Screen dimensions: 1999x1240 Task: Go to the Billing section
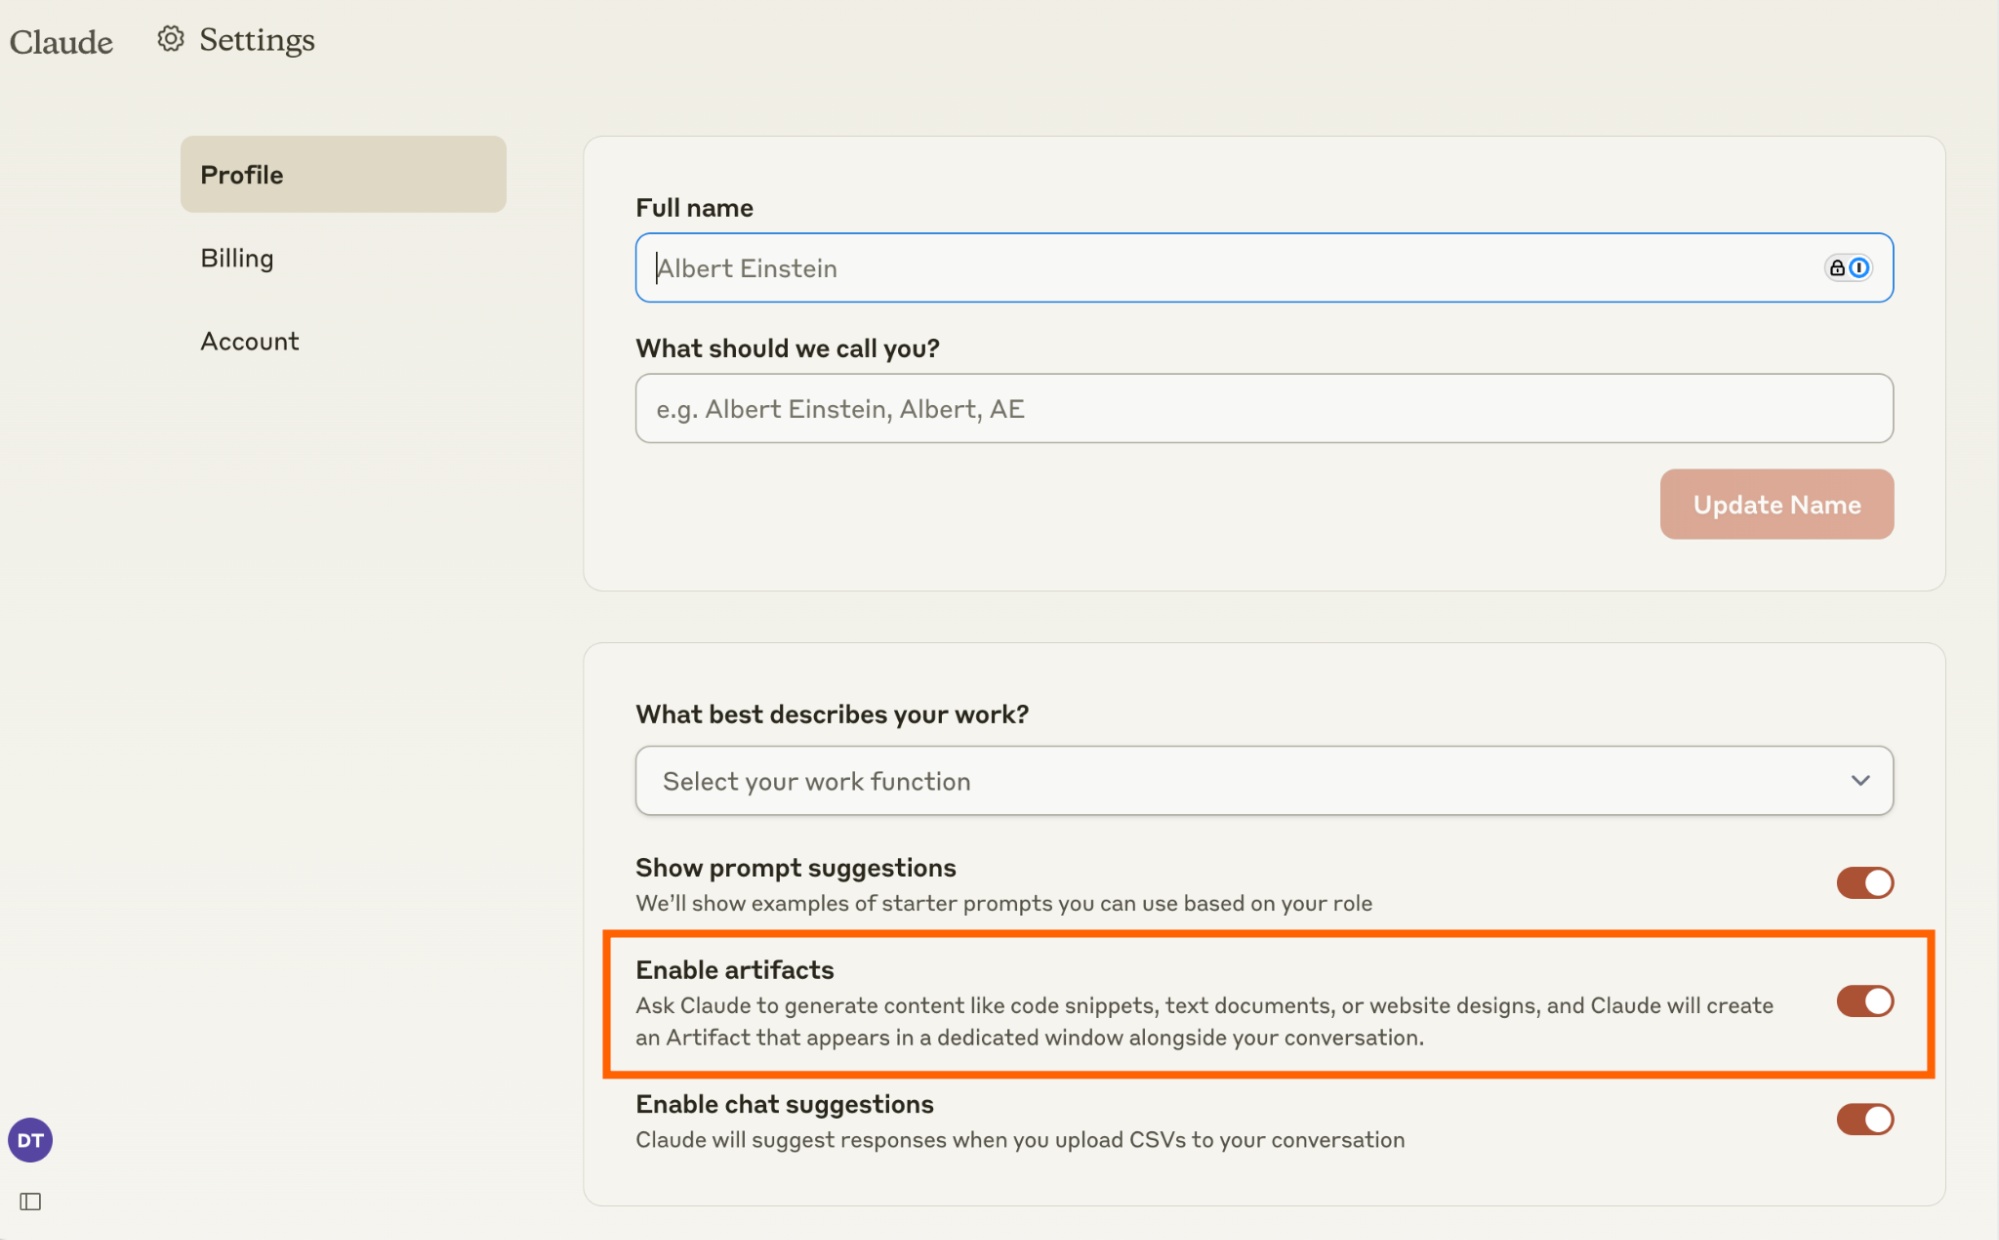click(x=237, y=258)
